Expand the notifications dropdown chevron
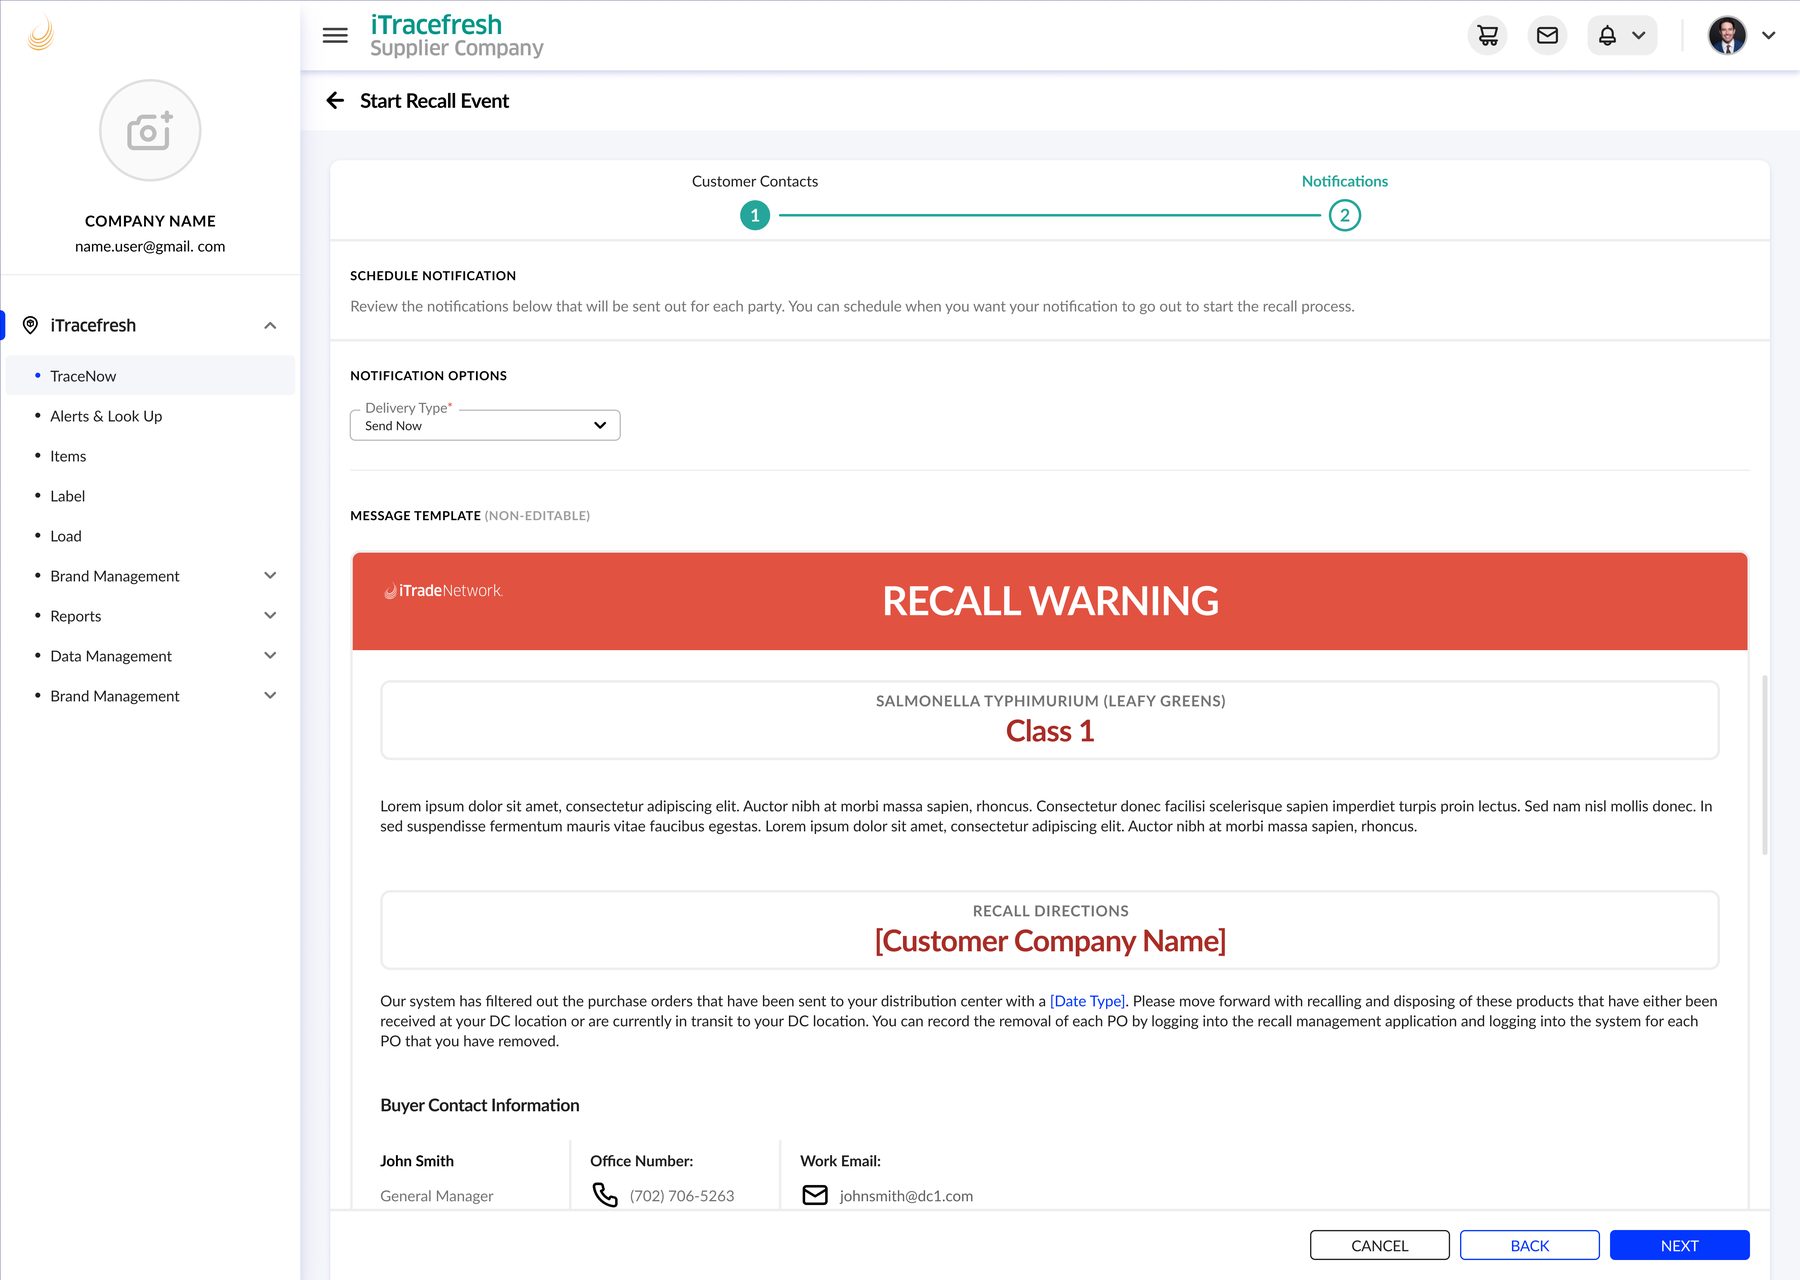The height and width of the screenshot is (1280, 1800). [1638, 36]
